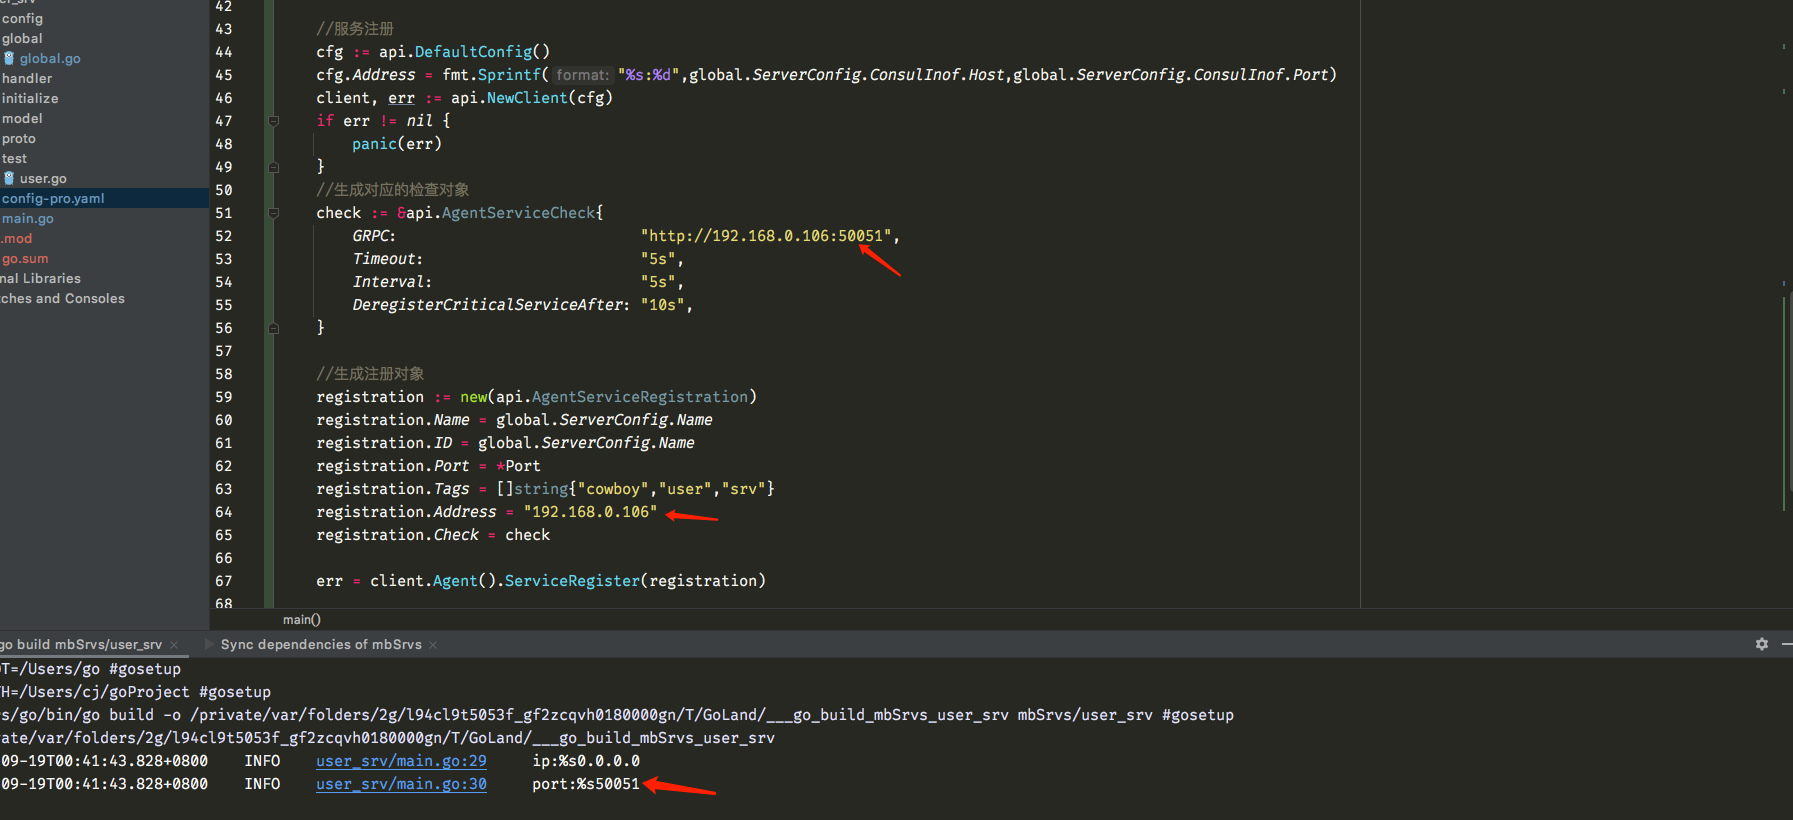Select the global folder in project tree
Viewport: 1793px width, 820px height.
pos(22,38)
